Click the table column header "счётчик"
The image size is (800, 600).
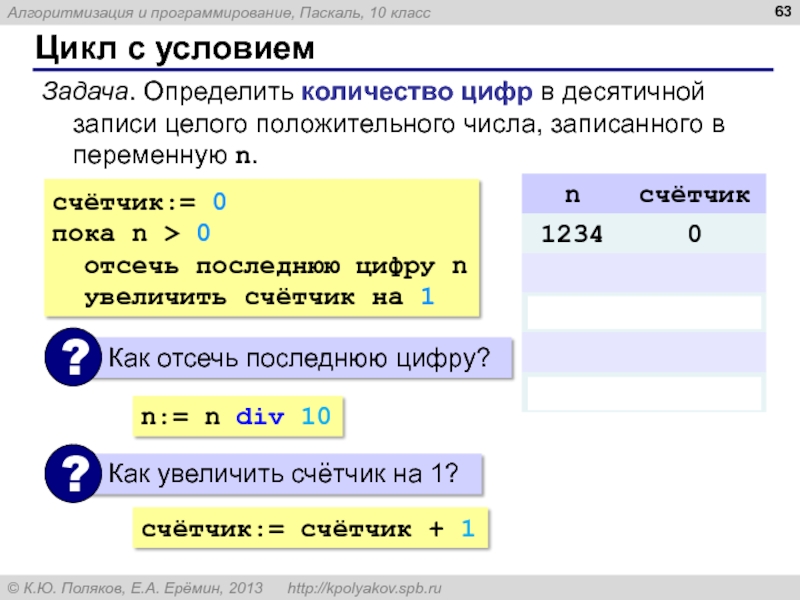click(695, 194)
